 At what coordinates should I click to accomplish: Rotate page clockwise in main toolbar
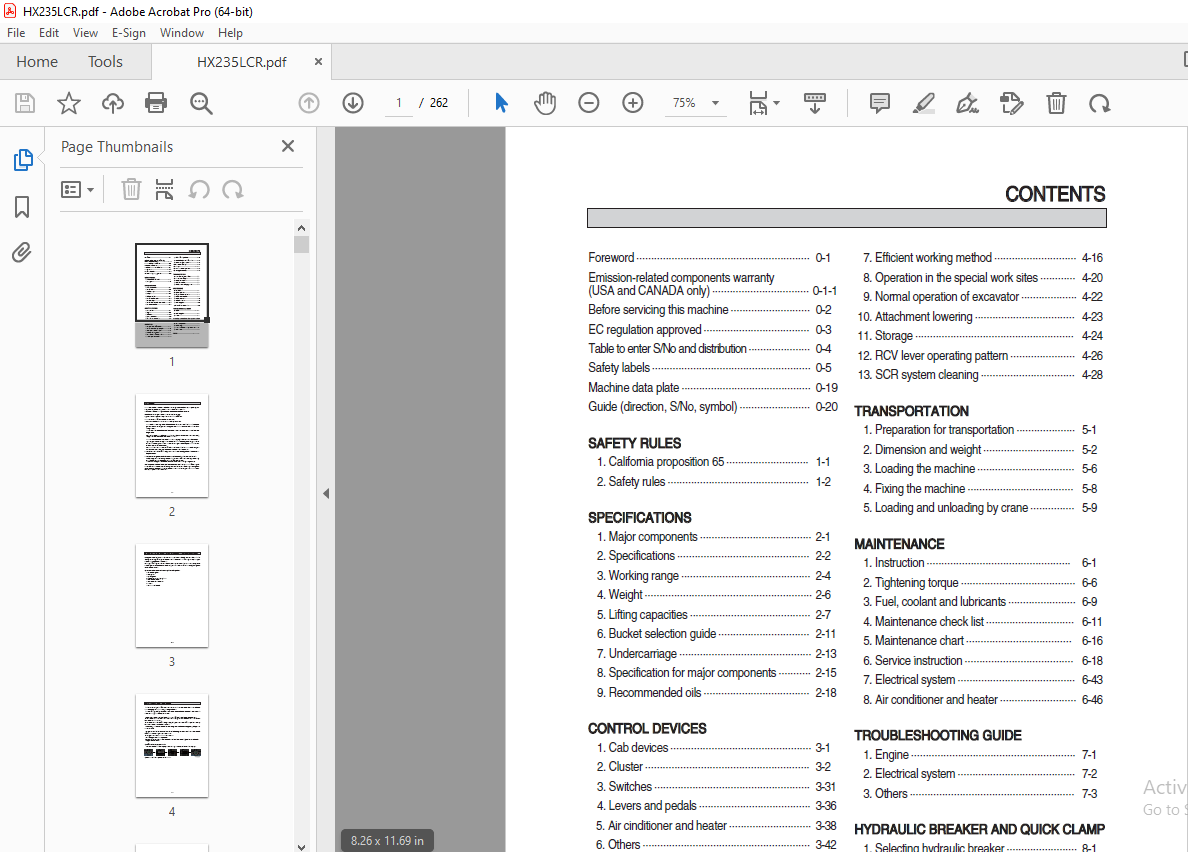tap(1099, 103)
